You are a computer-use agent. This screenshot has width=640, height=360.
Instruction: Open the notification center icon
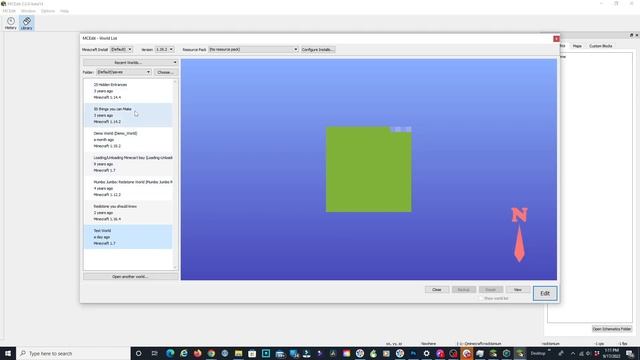pos(630,353)
